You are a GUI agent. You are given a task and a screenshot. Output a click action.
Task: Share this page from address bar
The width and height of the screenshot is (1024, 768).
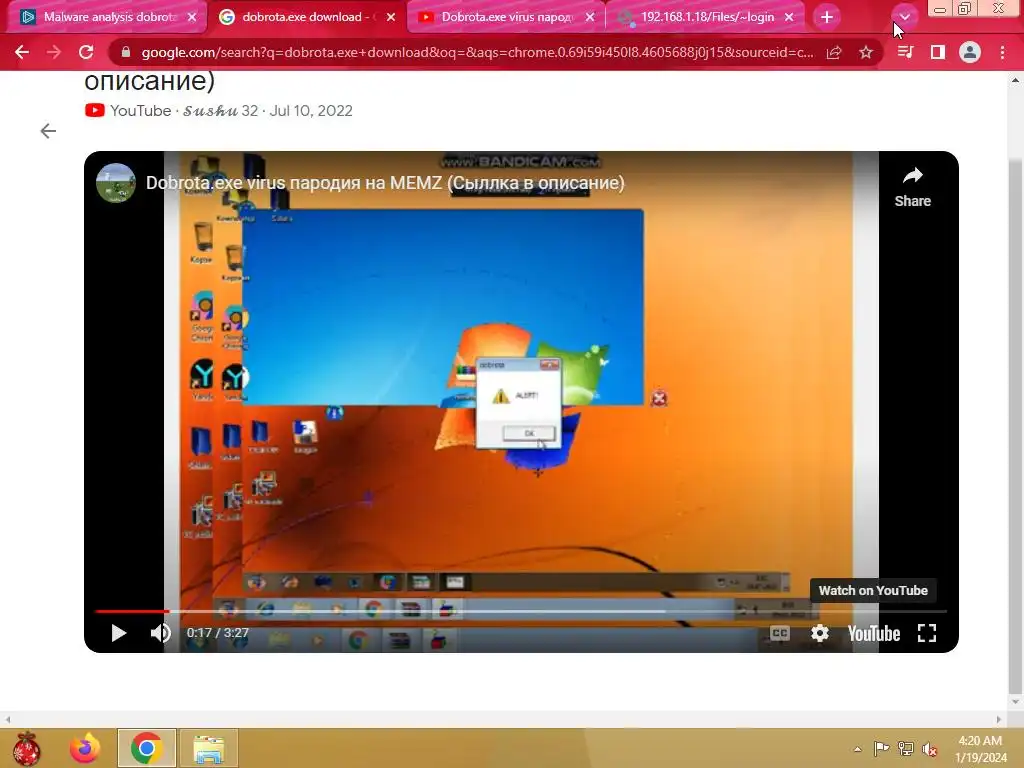[x=834, y=52]
